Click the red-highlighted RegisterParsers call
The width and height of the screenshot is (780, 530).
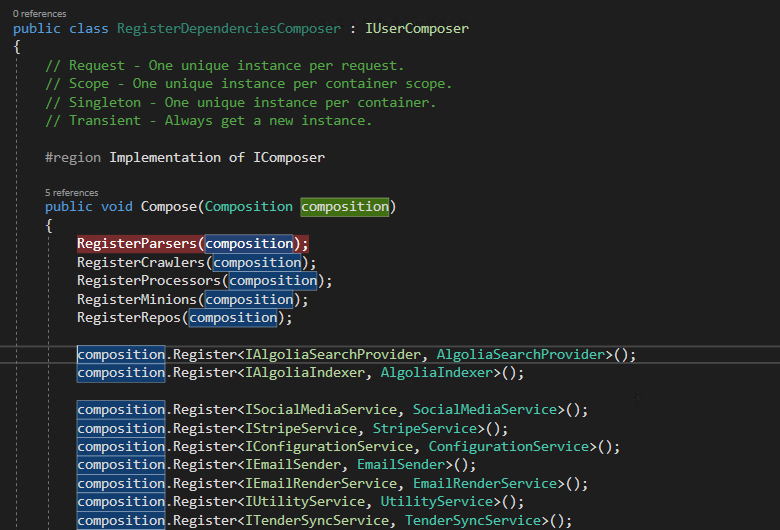point(138,244)
